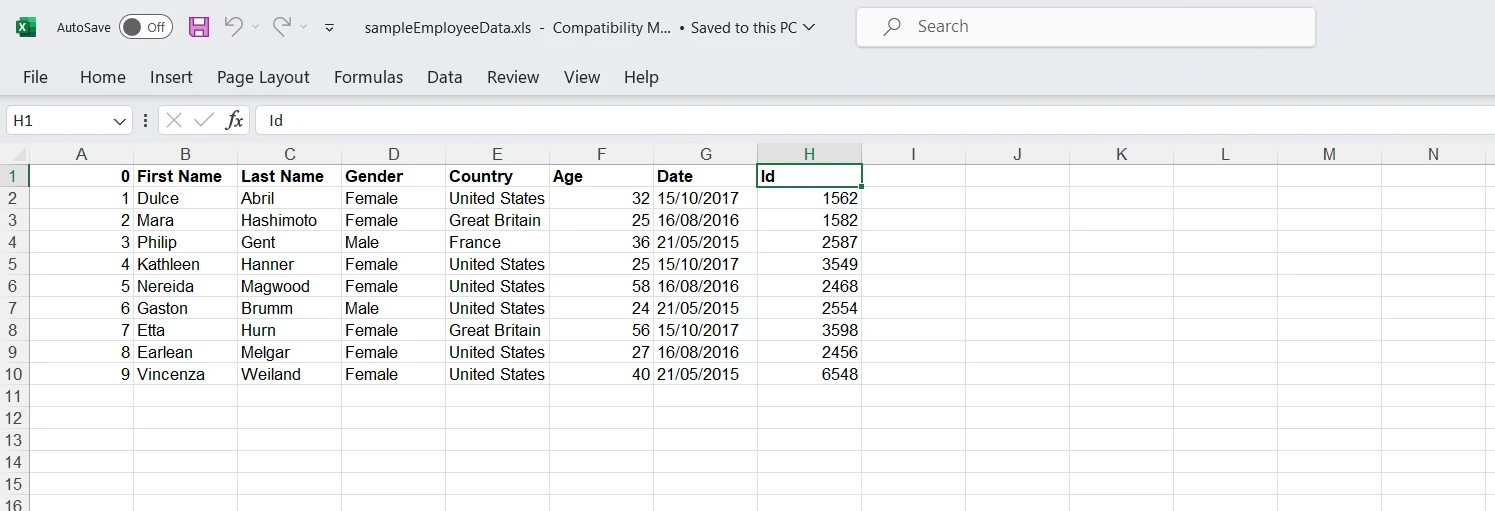Save the workbook with the floppy disk icon
This screenshot has height=511, width=1495.
(199, 28)
